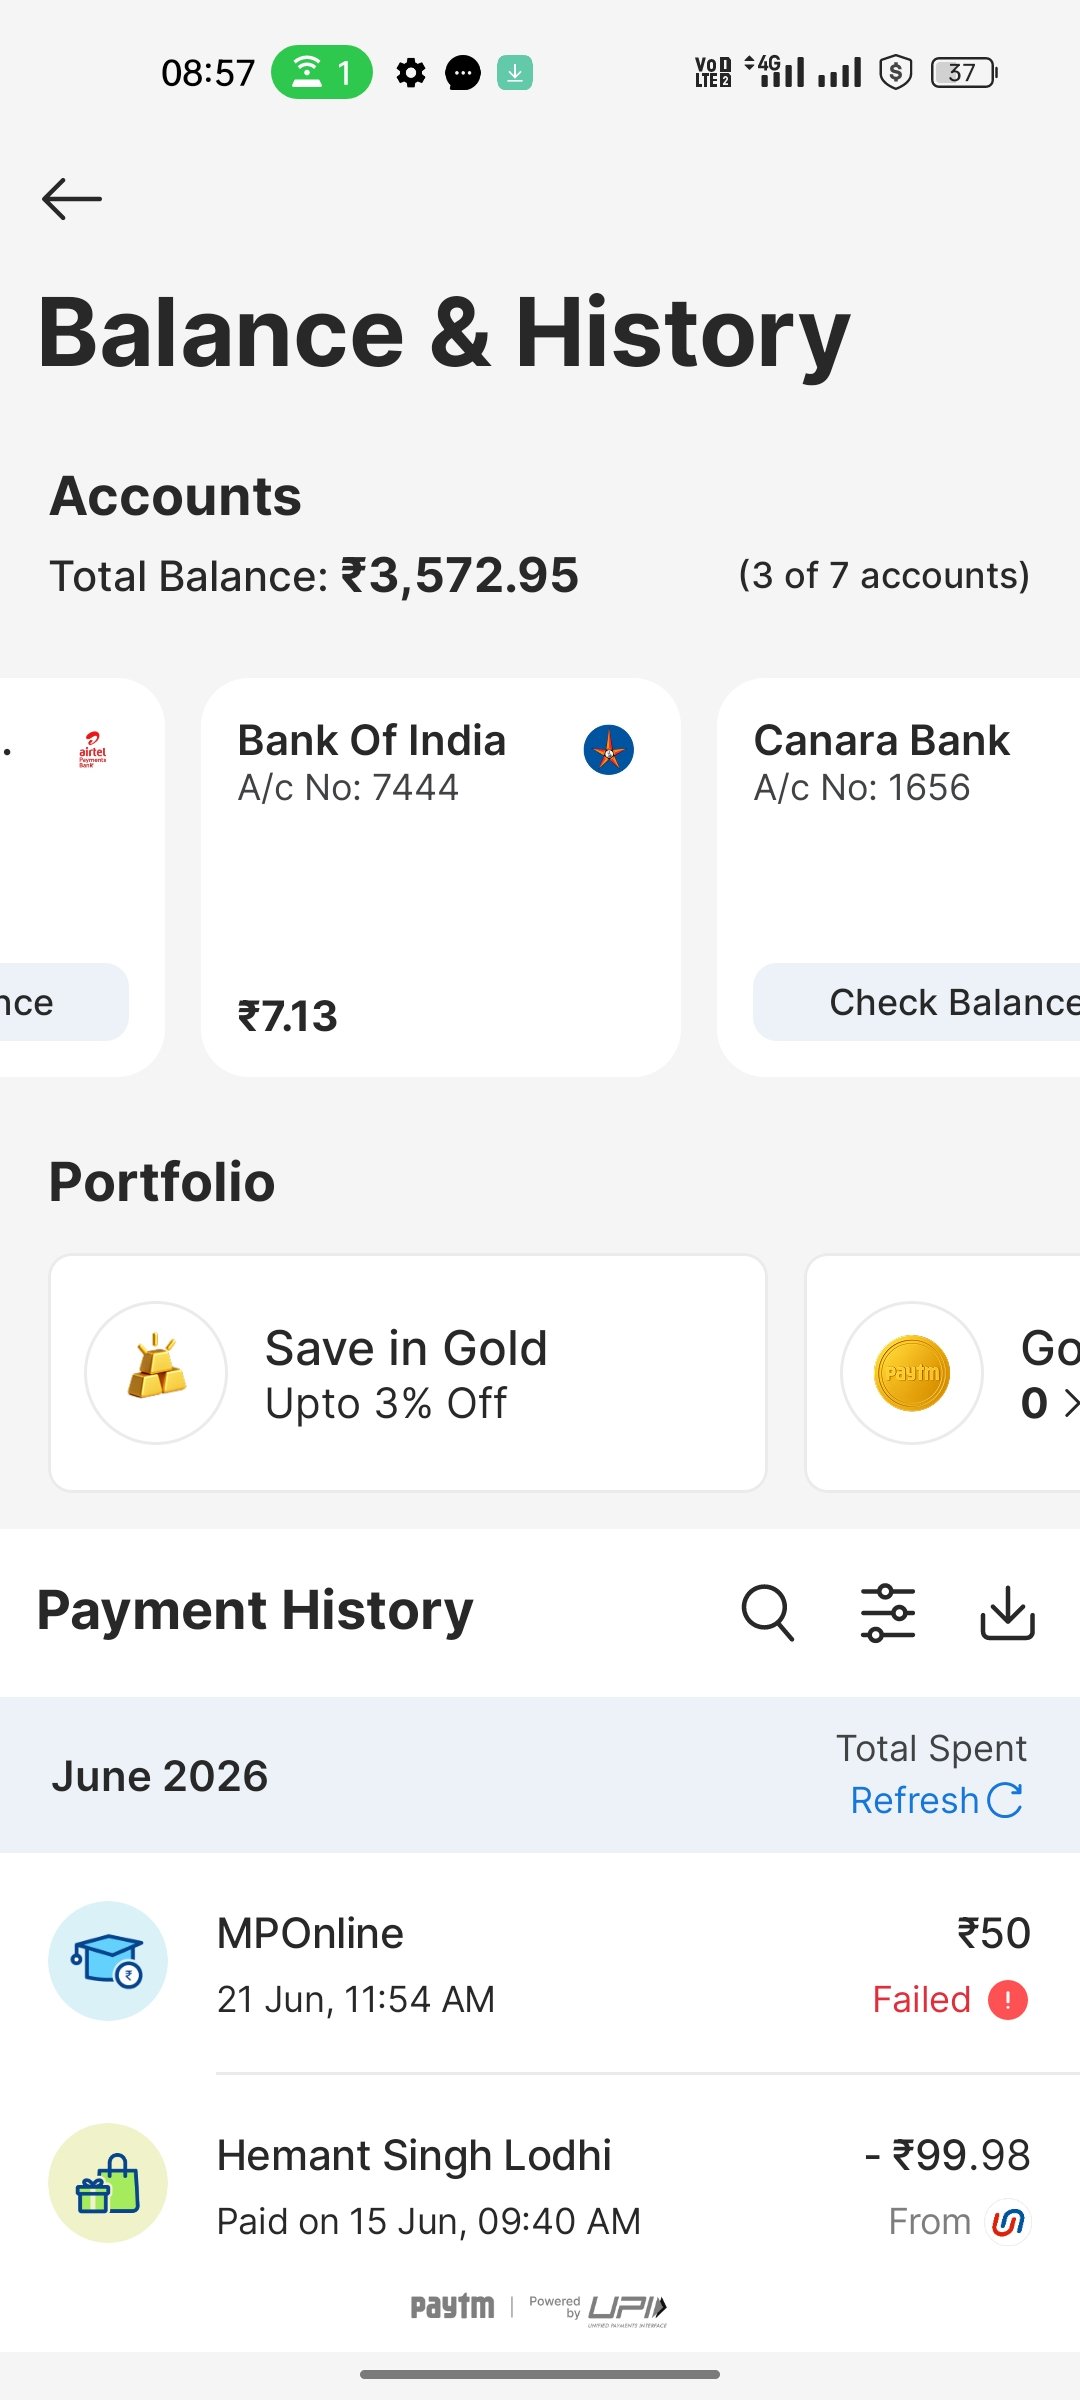
Task: Tap the Bank Of India logo
Action: click(608, 750)
